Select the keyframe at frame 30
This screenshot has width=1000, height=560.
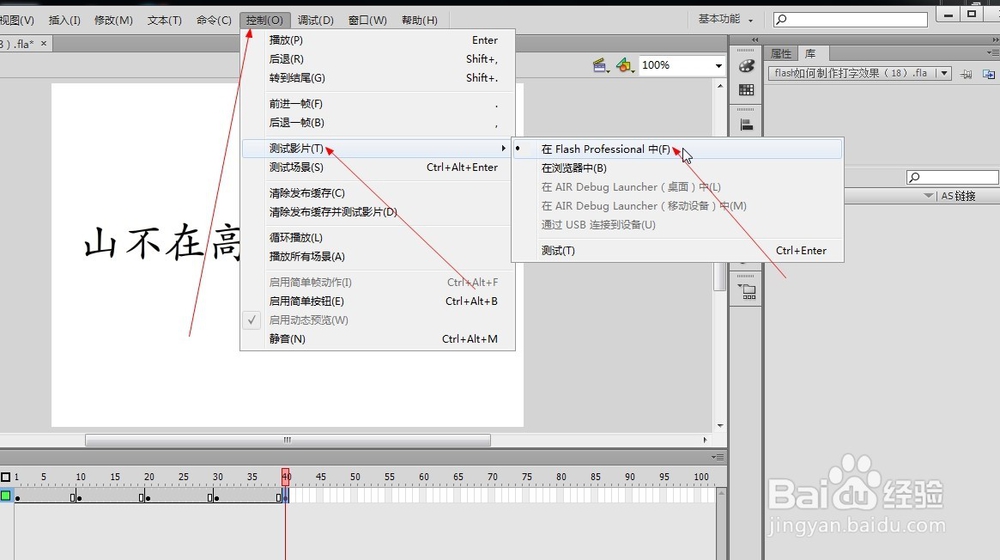pos(217,496)
